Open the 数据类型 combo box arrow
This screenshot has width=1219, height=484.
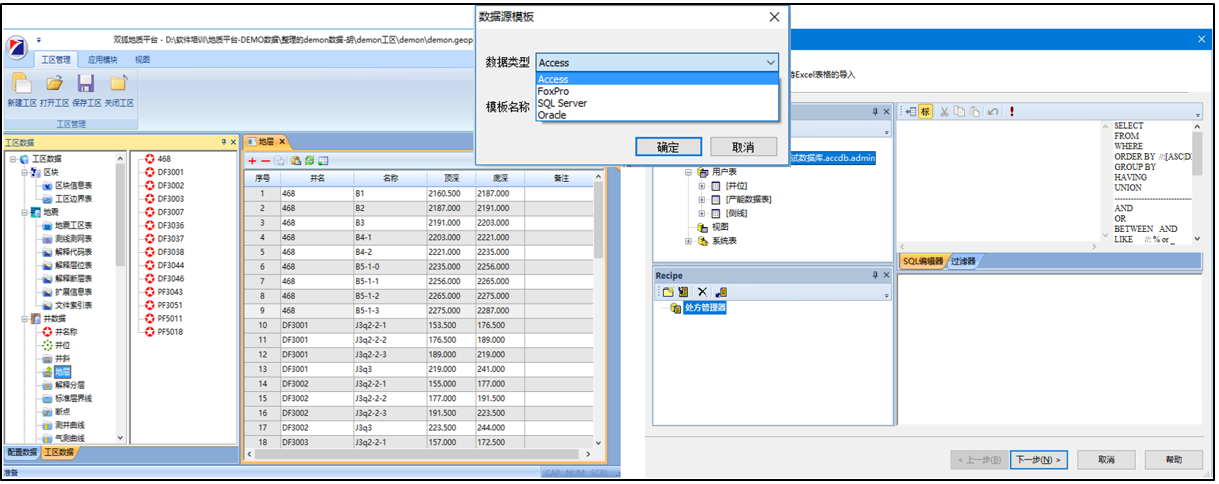(x=769, y=63)
